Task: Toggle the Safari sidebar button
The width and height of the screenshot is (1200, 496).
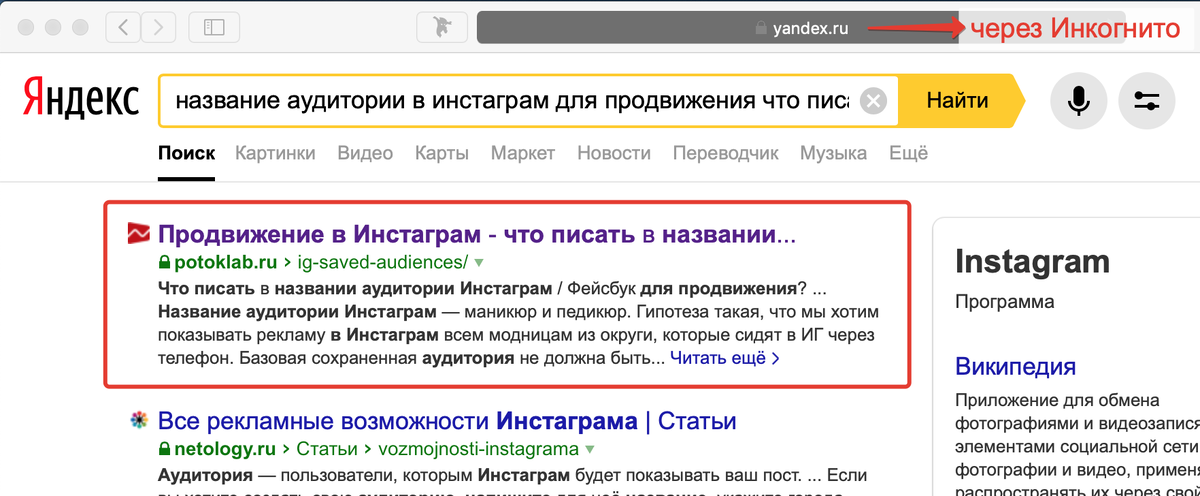Action: click(x=214, y=28)
